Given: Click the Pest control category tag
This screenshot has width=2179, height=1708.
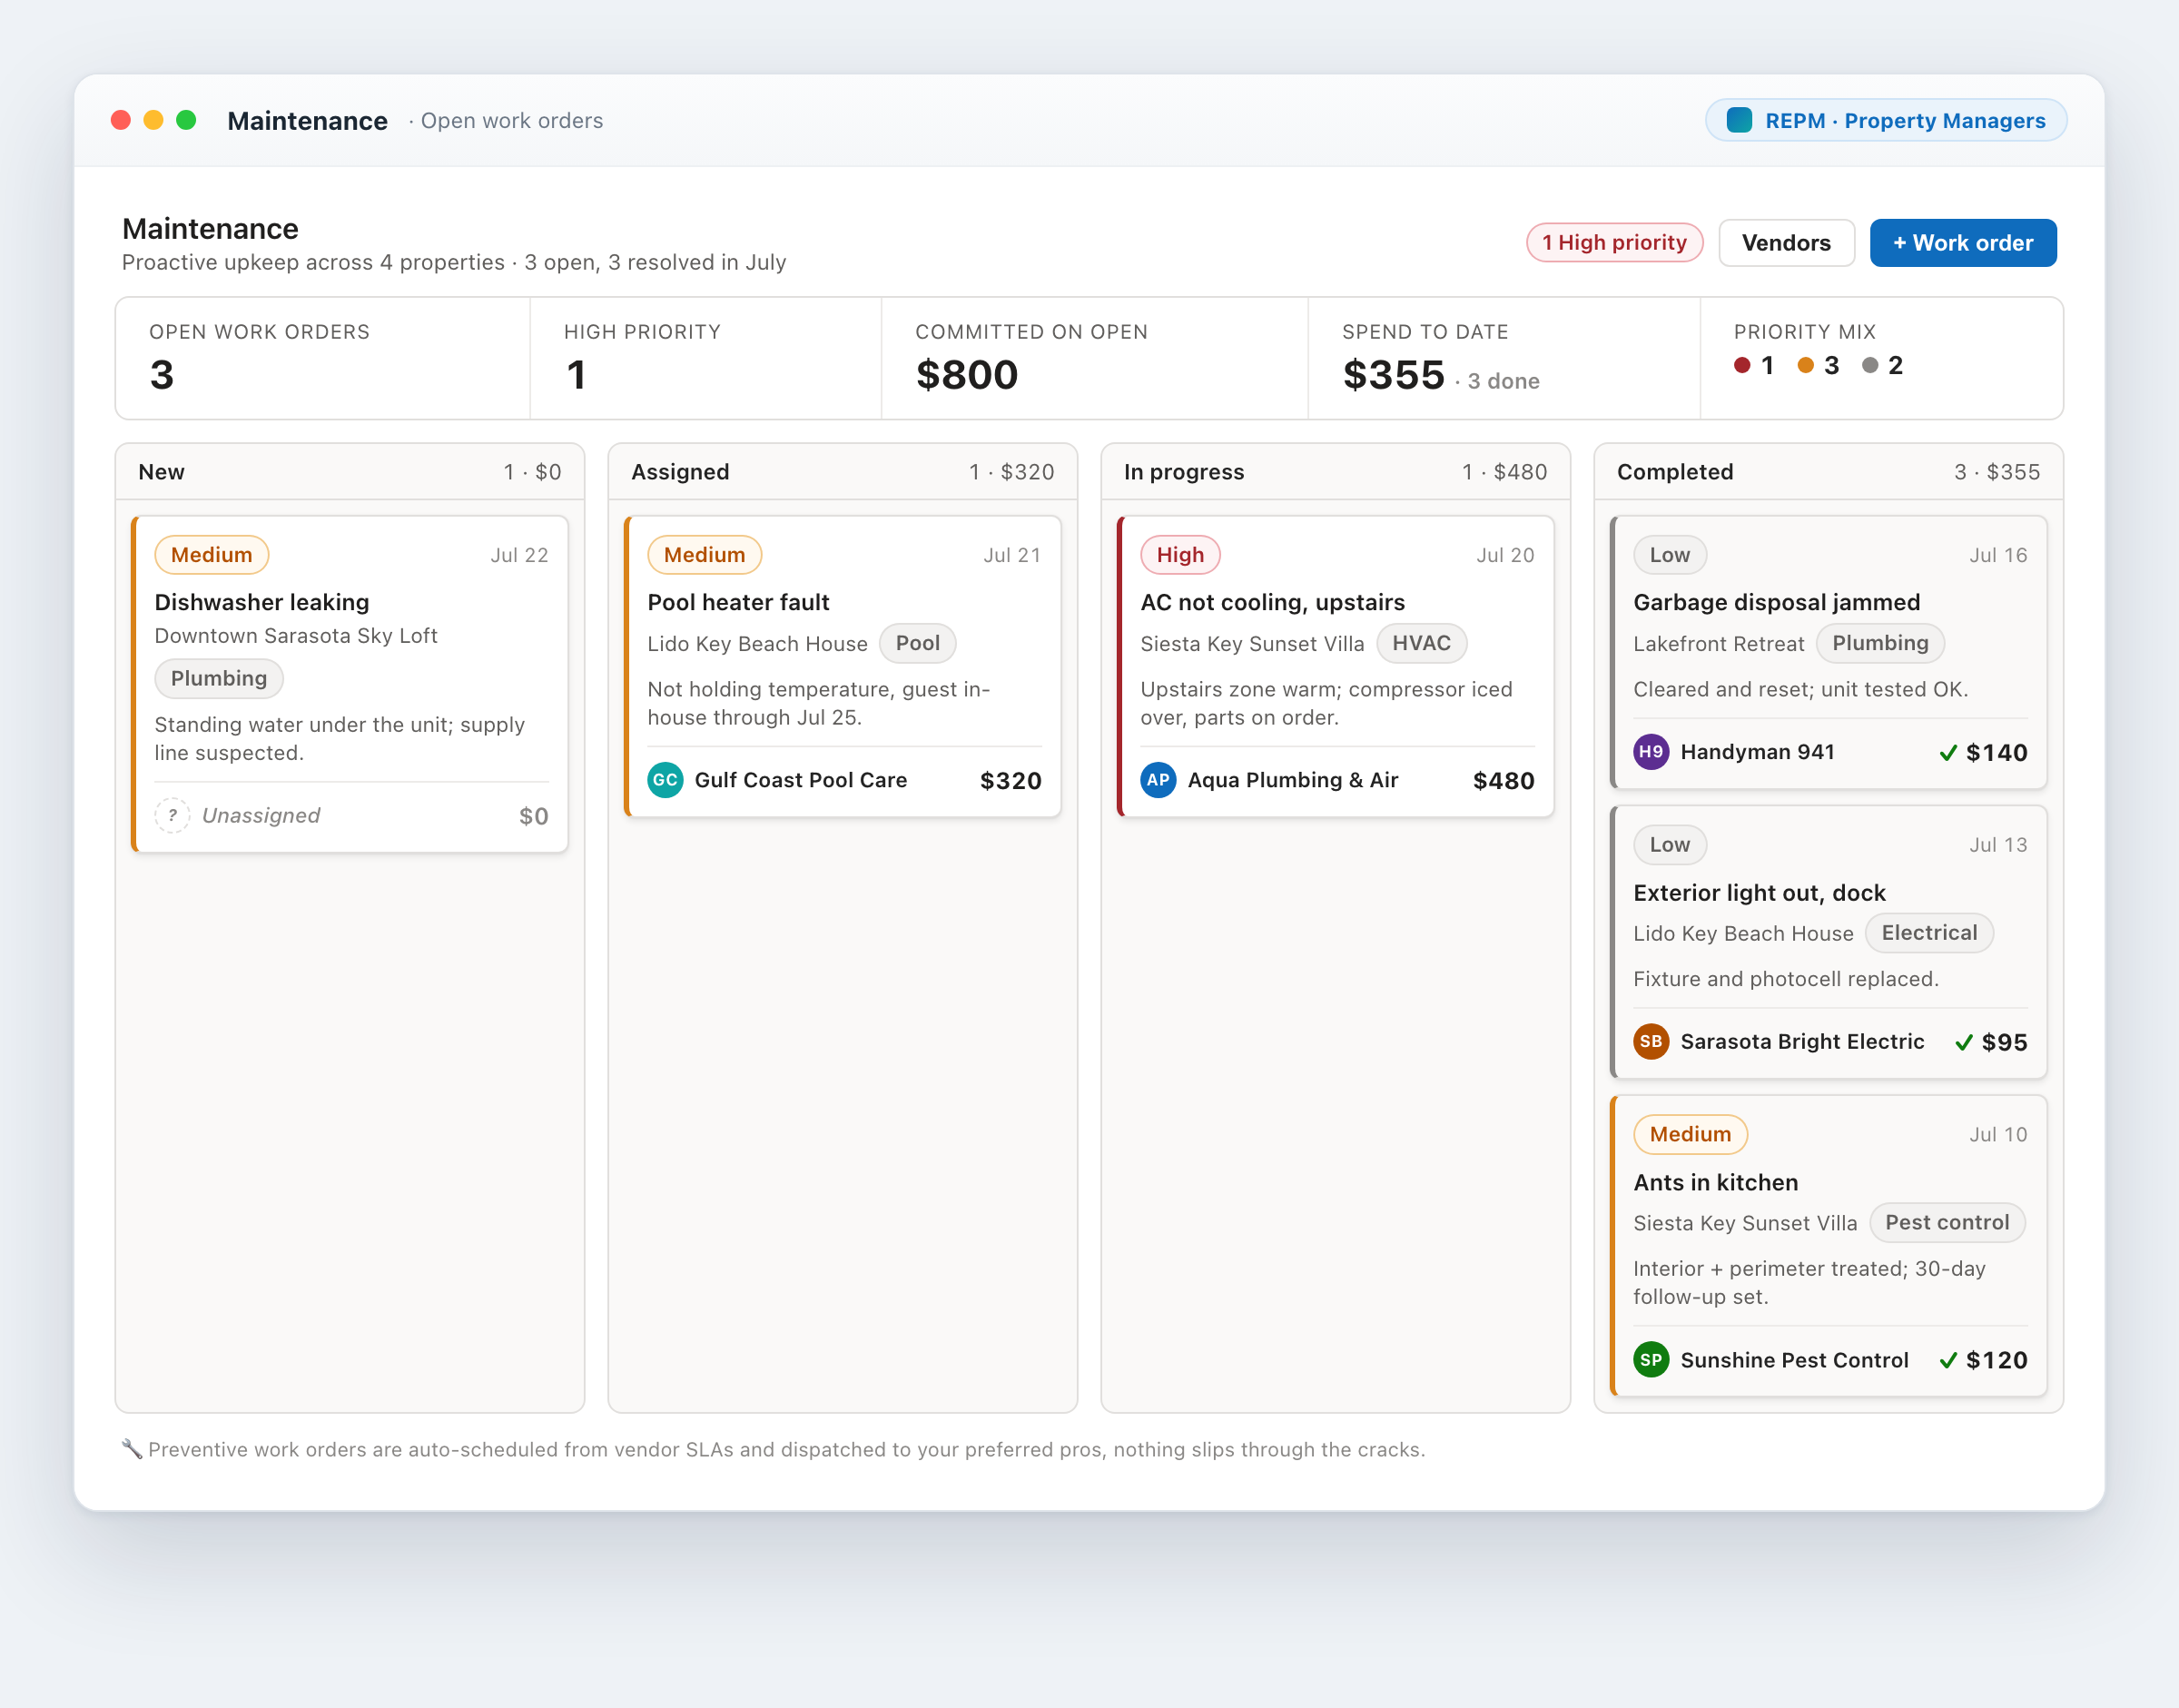Looking at the screenshot, I should click(x=1947, y=1223).
